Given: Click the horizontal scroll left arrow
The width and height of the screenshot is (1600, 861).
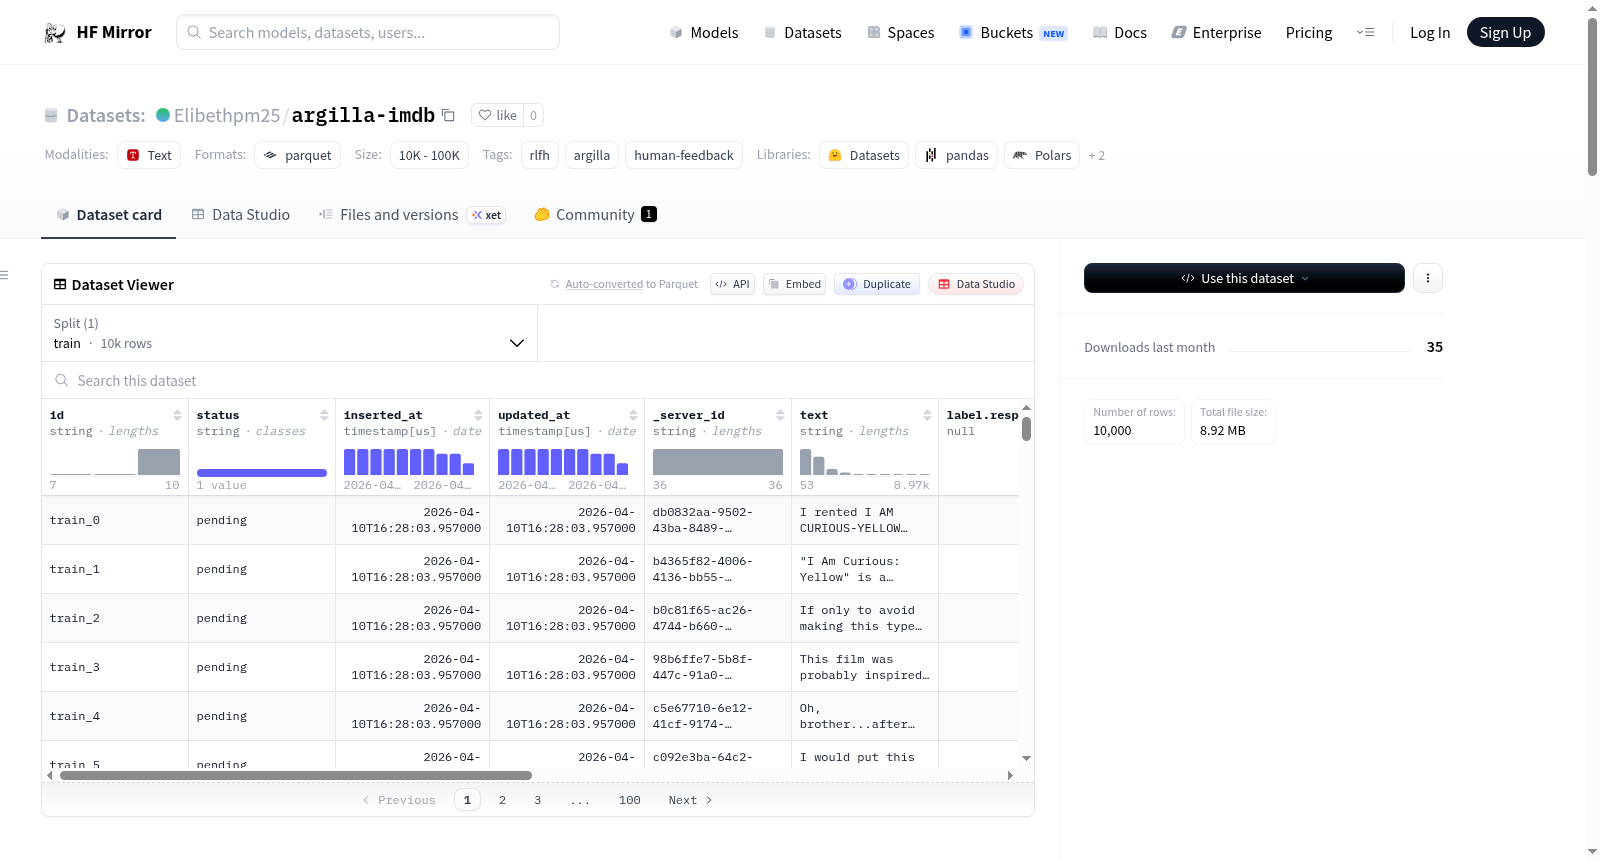Looking at the screenshot, I should [x=50, y=775].
